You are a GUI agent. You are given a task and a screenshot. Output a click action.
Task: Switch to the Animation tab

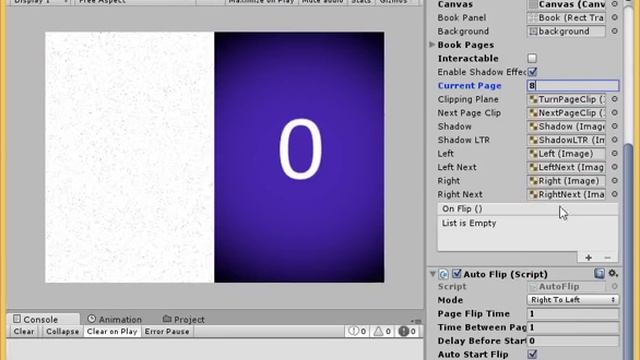point(115,319)
